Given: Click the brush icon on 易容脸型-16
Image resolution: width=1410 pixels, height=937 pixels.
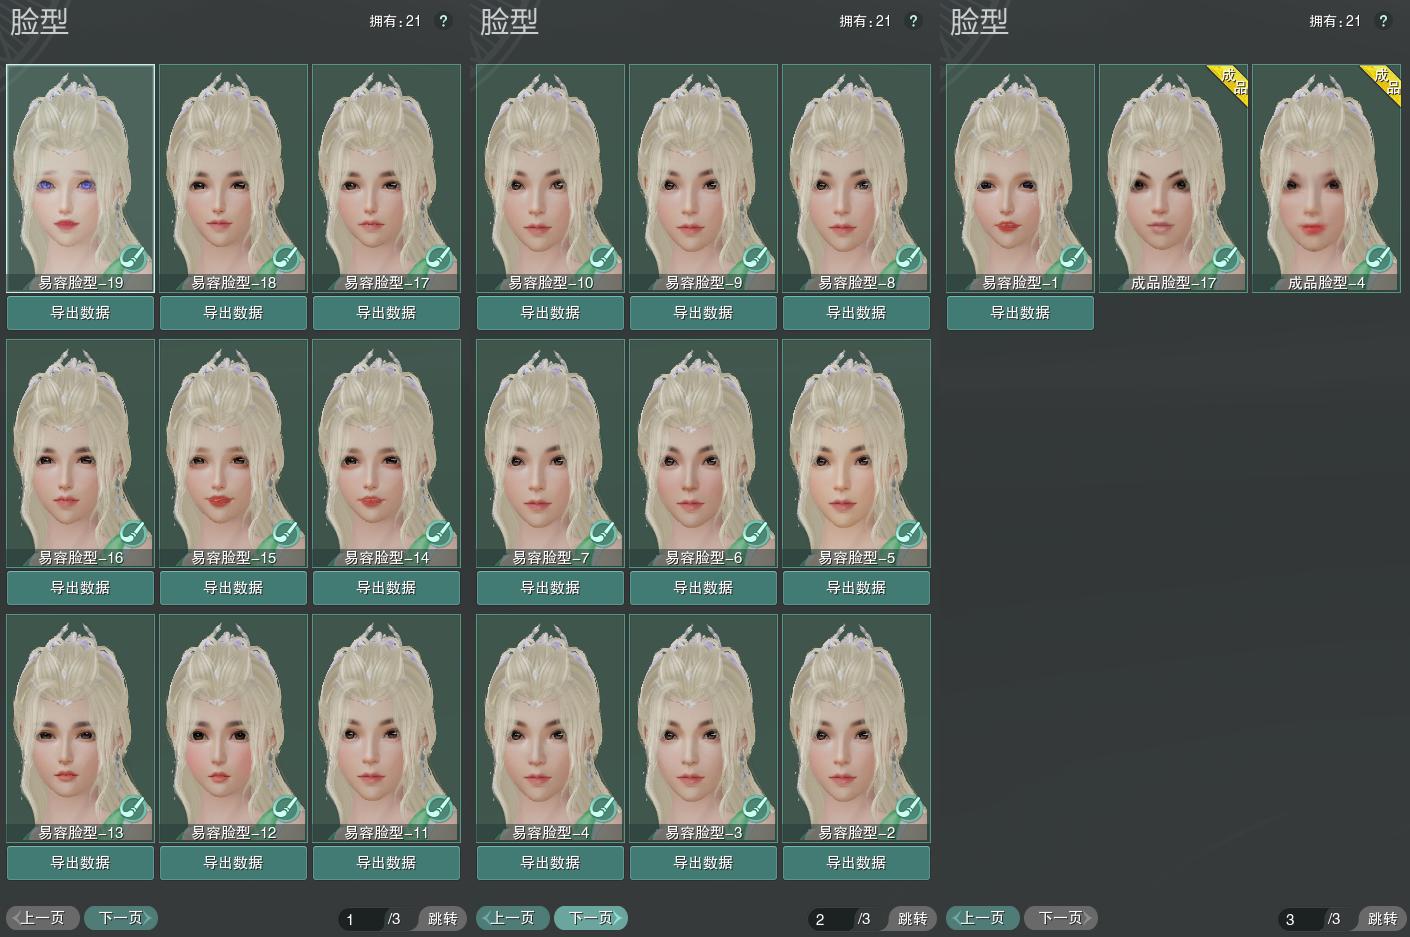Looking at the screenshot, I should click(x=134, y=535).
